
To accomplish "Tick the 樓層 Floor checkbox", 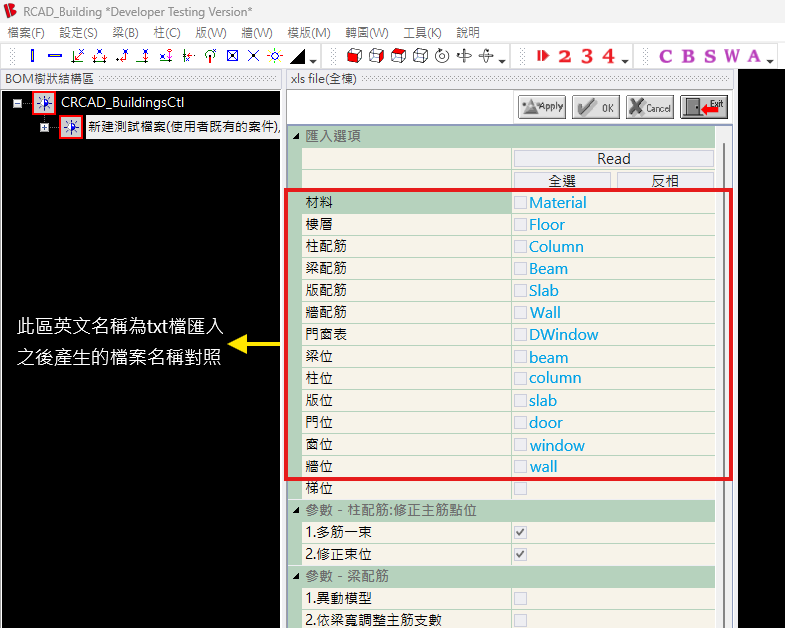I will click(521, 224).
